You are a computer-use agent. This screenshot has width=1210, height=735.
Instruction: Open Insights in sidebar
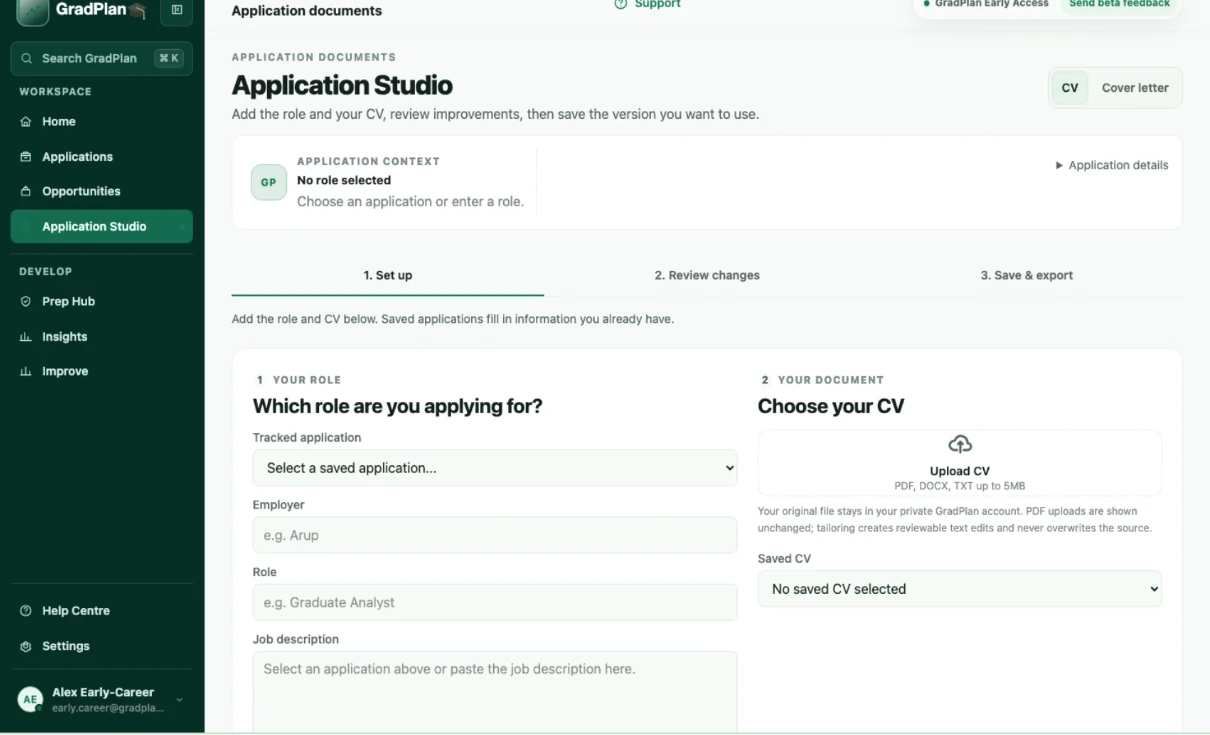[101, 337]
